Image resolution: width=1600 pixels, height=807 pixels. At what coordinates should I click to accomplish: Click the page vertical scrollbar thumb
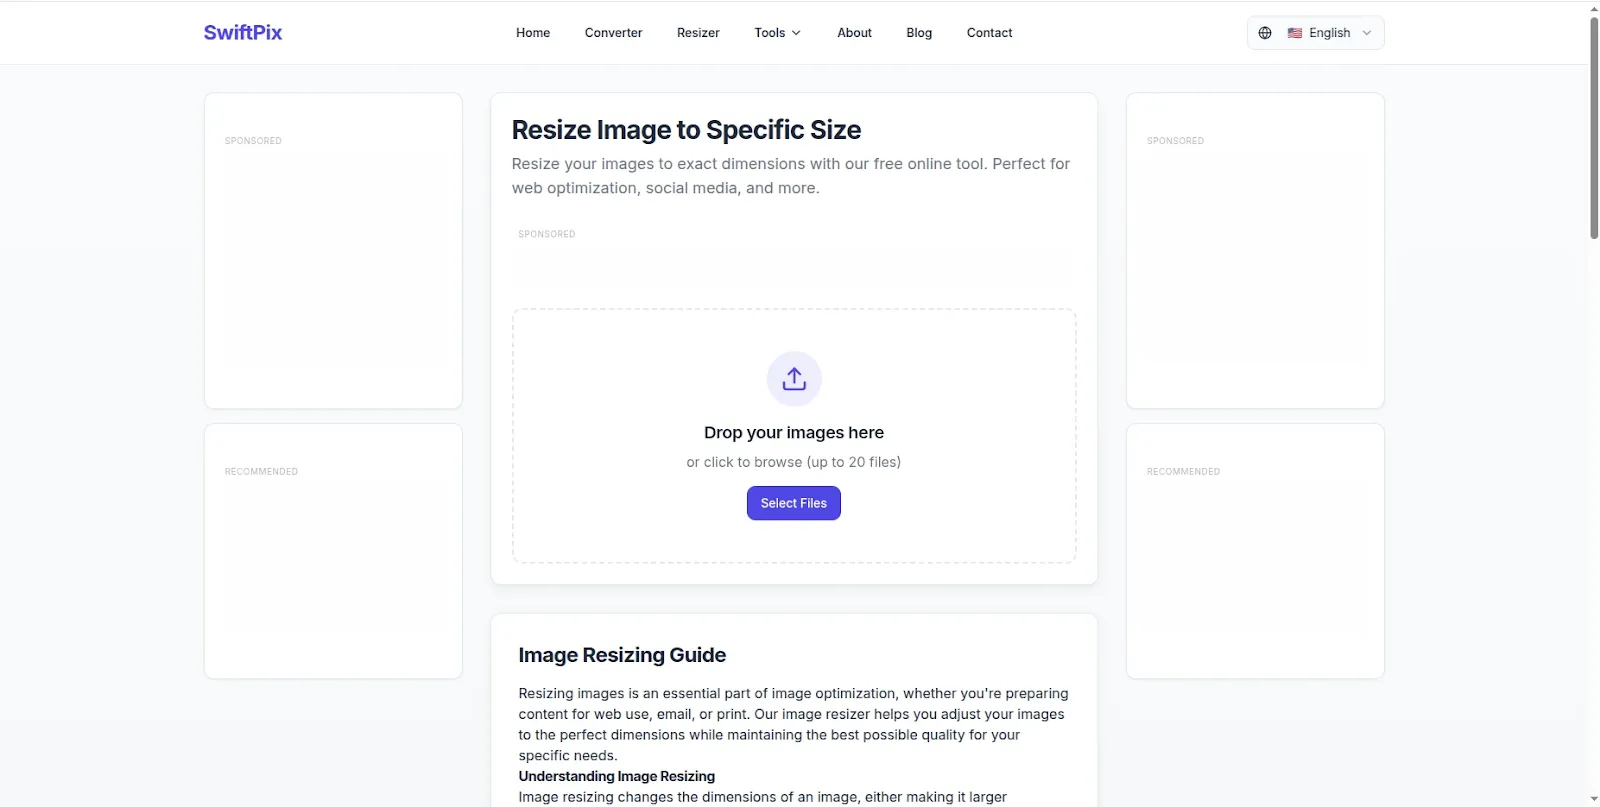(1594, 127)
